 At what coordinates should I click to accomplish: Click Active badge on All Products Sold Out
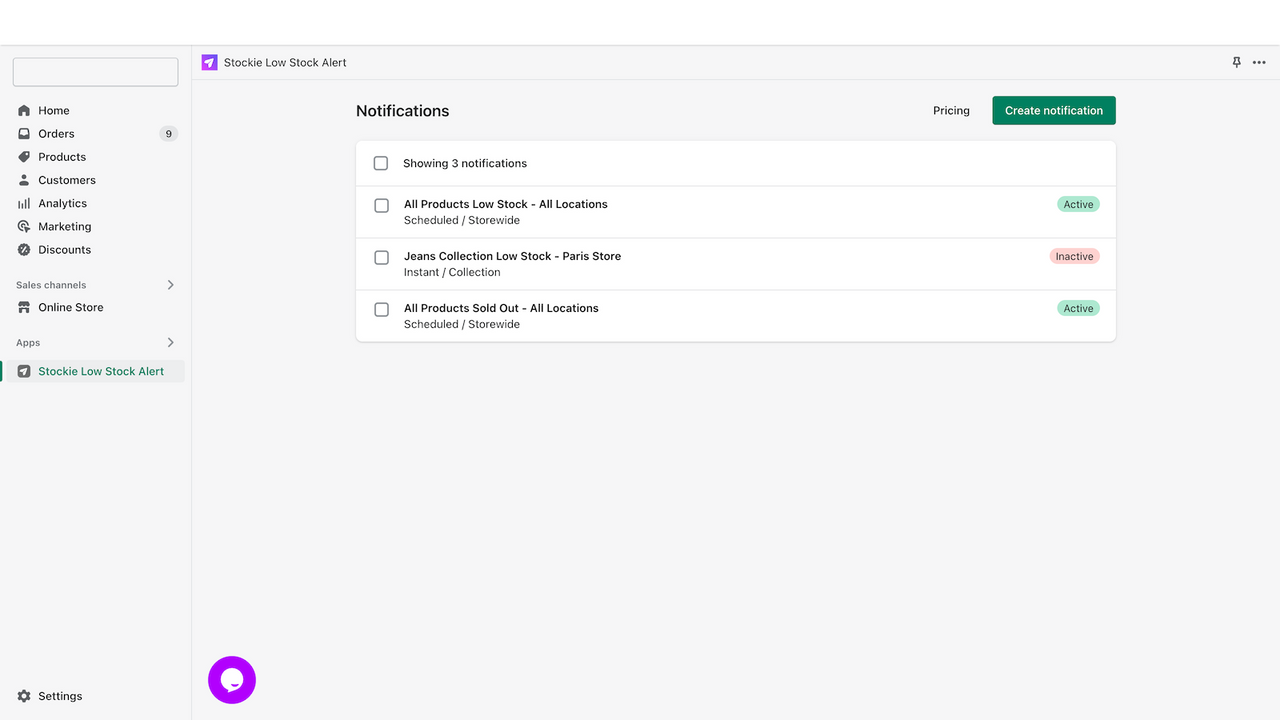[1078, 308]
